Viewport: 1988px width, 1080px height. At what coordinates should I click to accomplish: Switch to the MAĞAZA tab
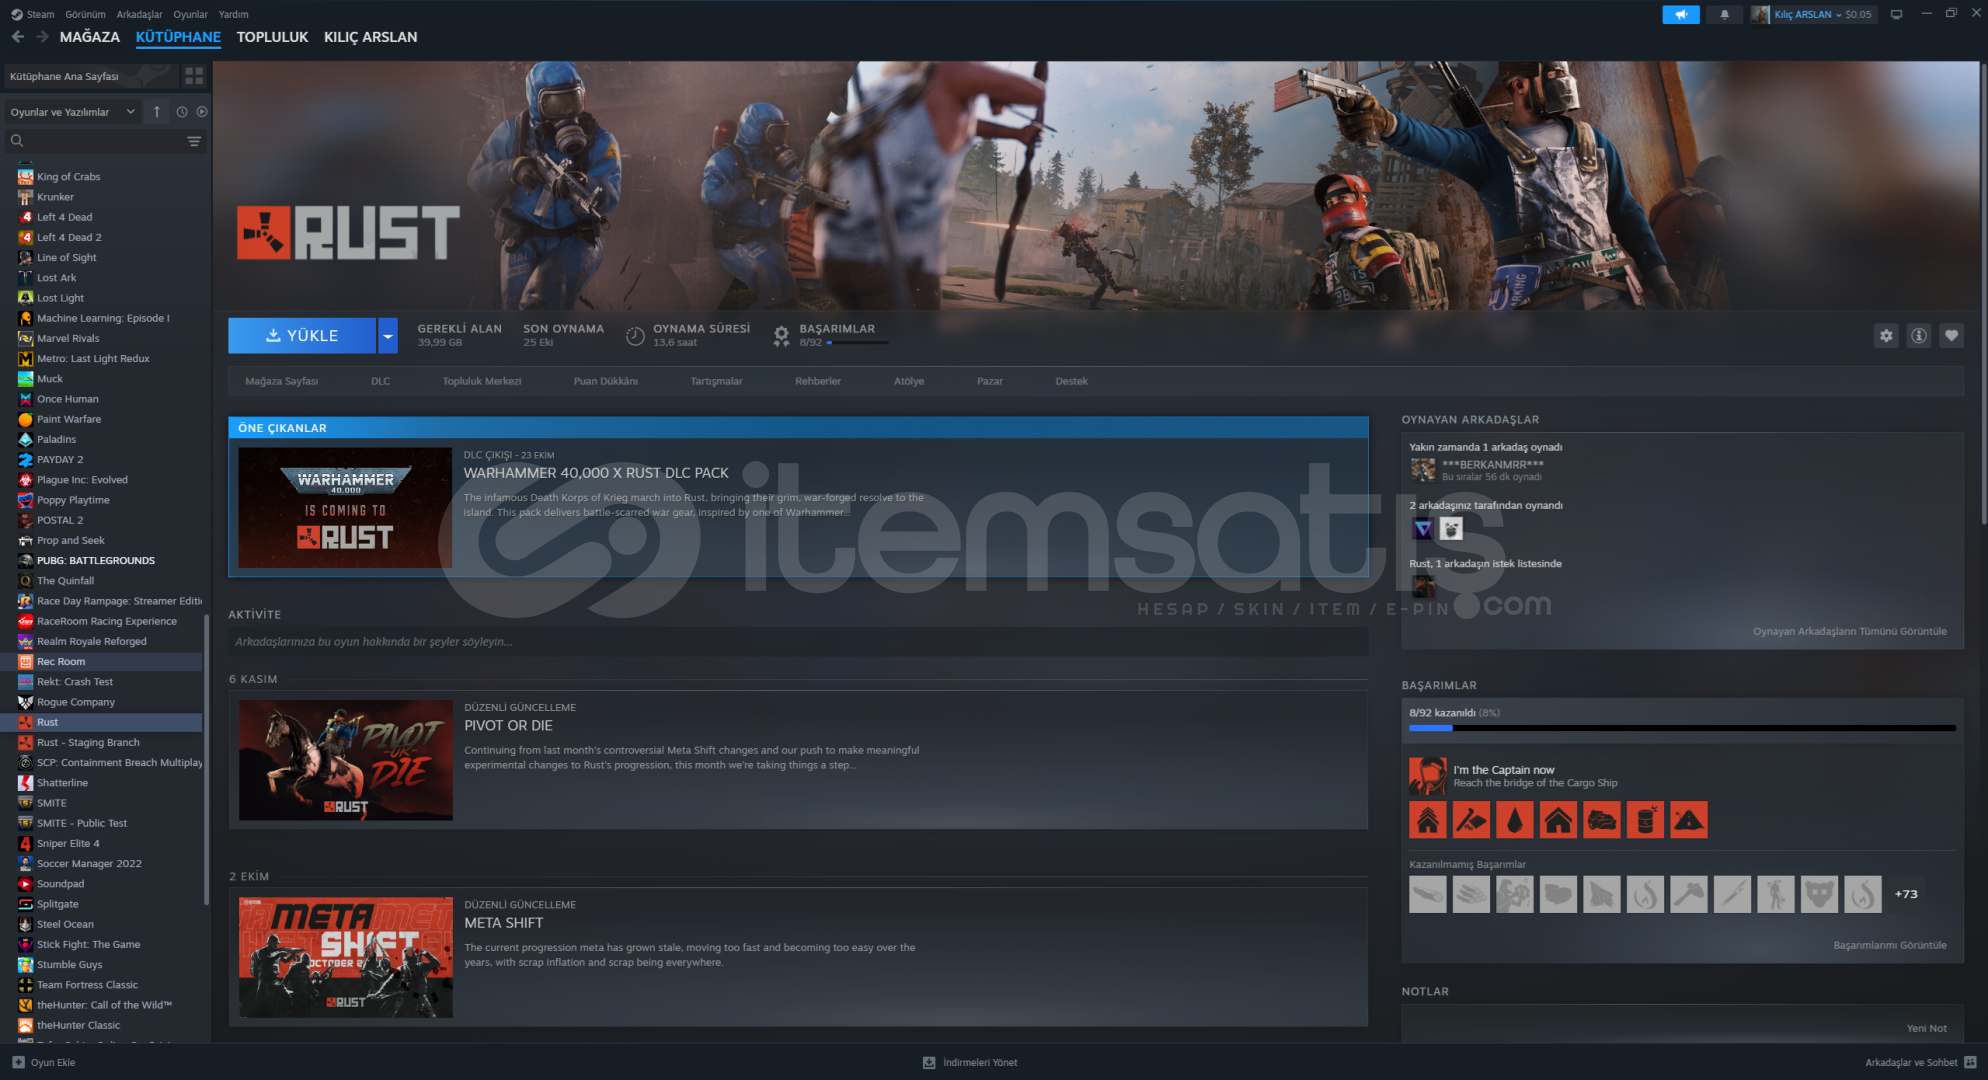[x=89, y=37]
